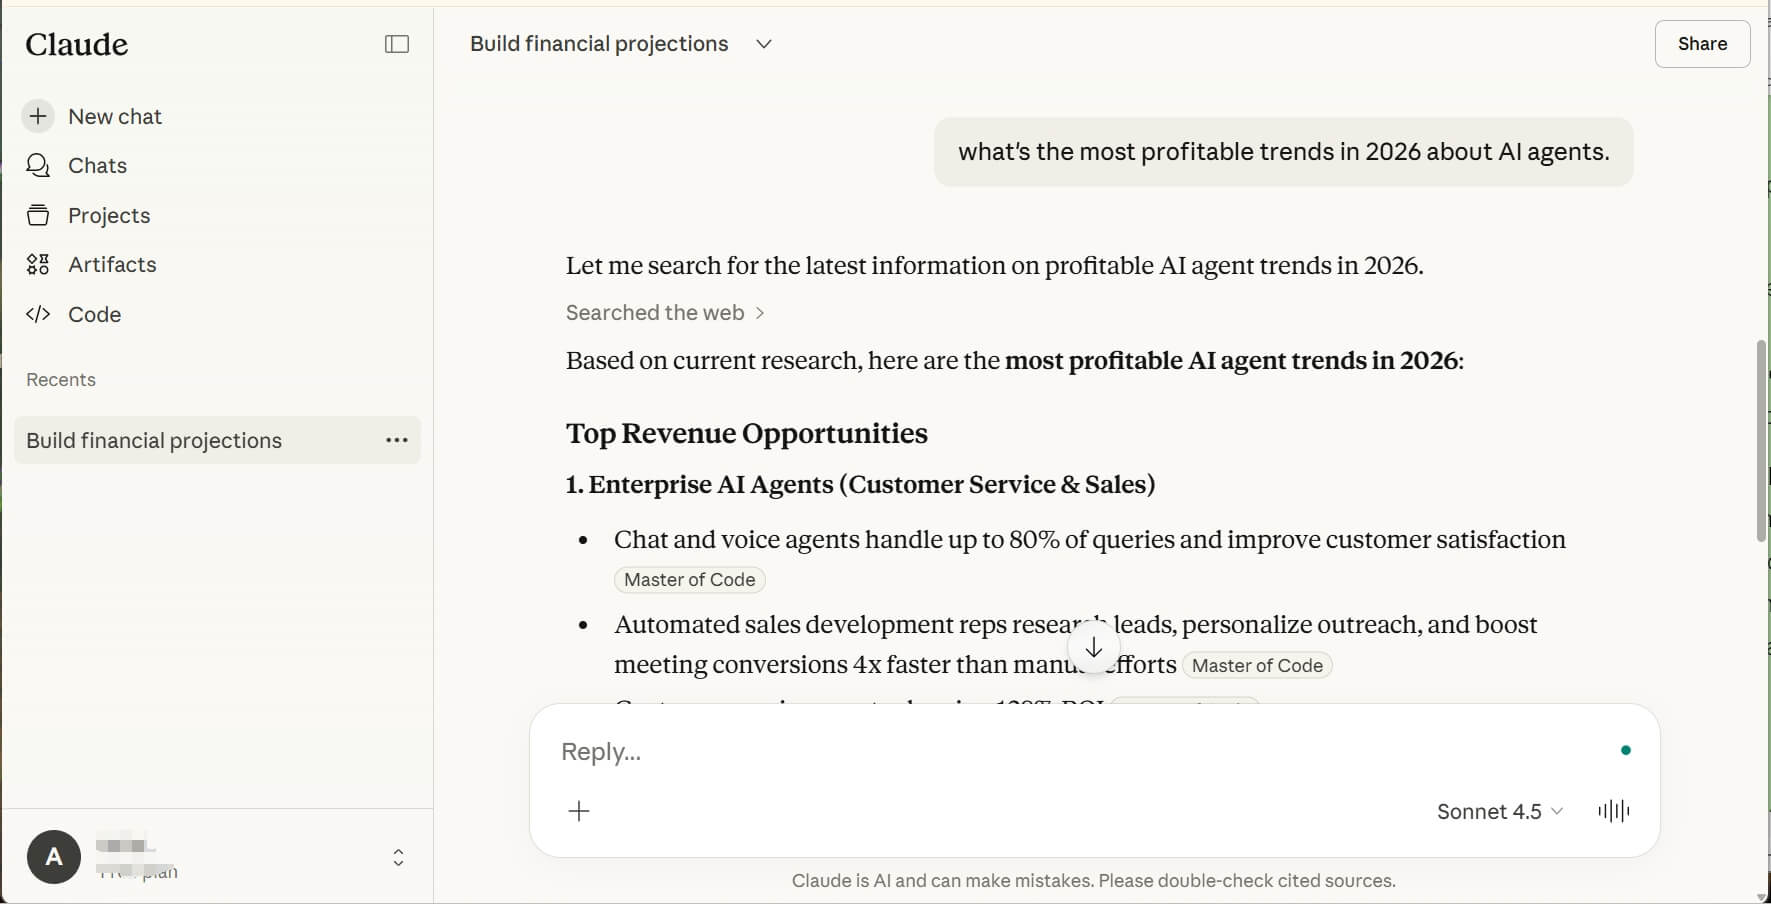Open the Artifacts grid icon
This screenshot has height=904, width=1771.
[38, 265]
